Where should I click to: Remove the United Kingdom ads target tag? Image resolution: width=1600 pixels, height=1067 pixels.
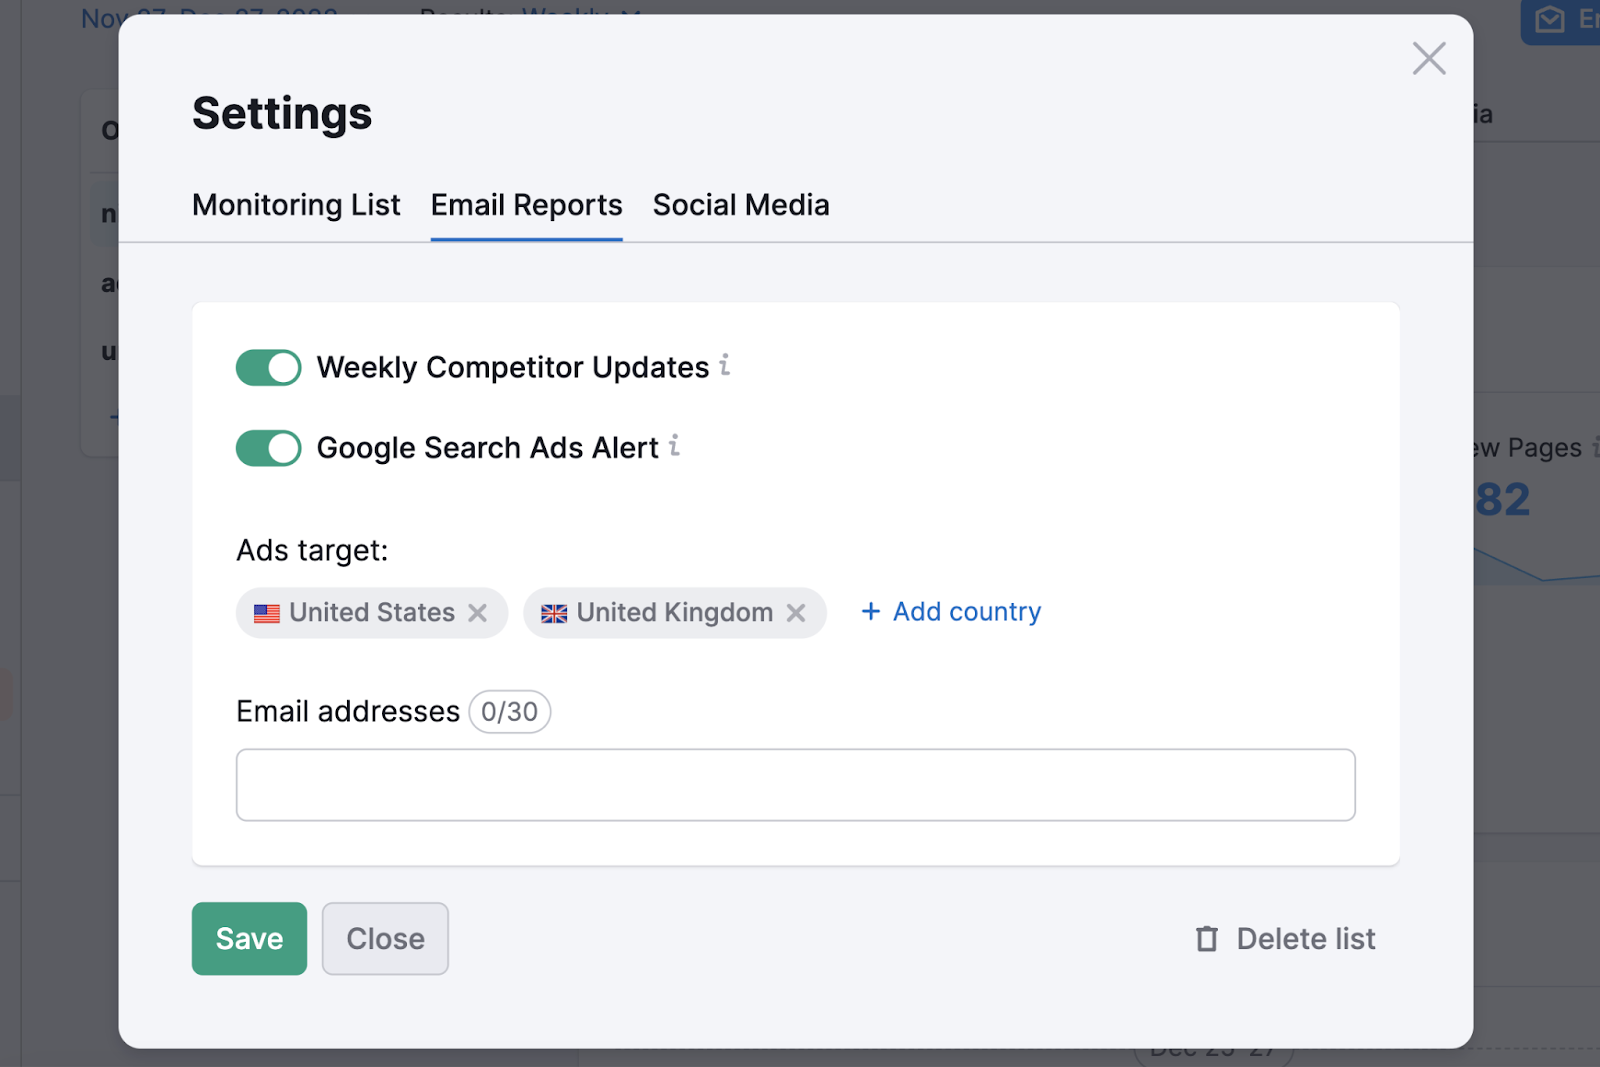pyautogui.click(x=797, y=613)
